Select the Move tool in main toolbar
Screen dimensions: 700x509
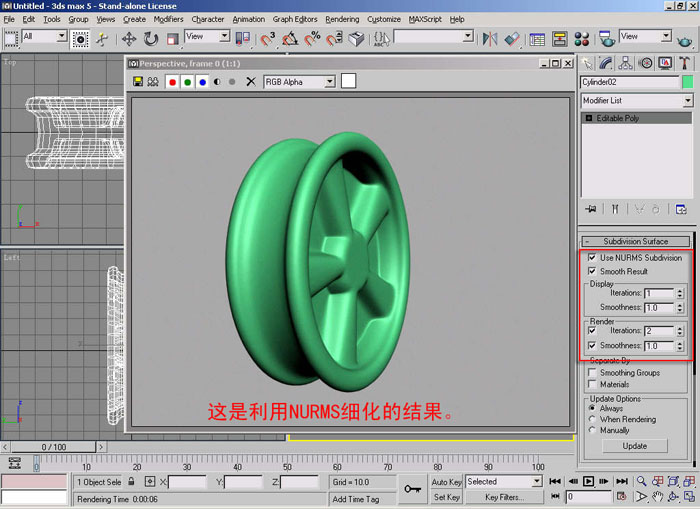129,39
